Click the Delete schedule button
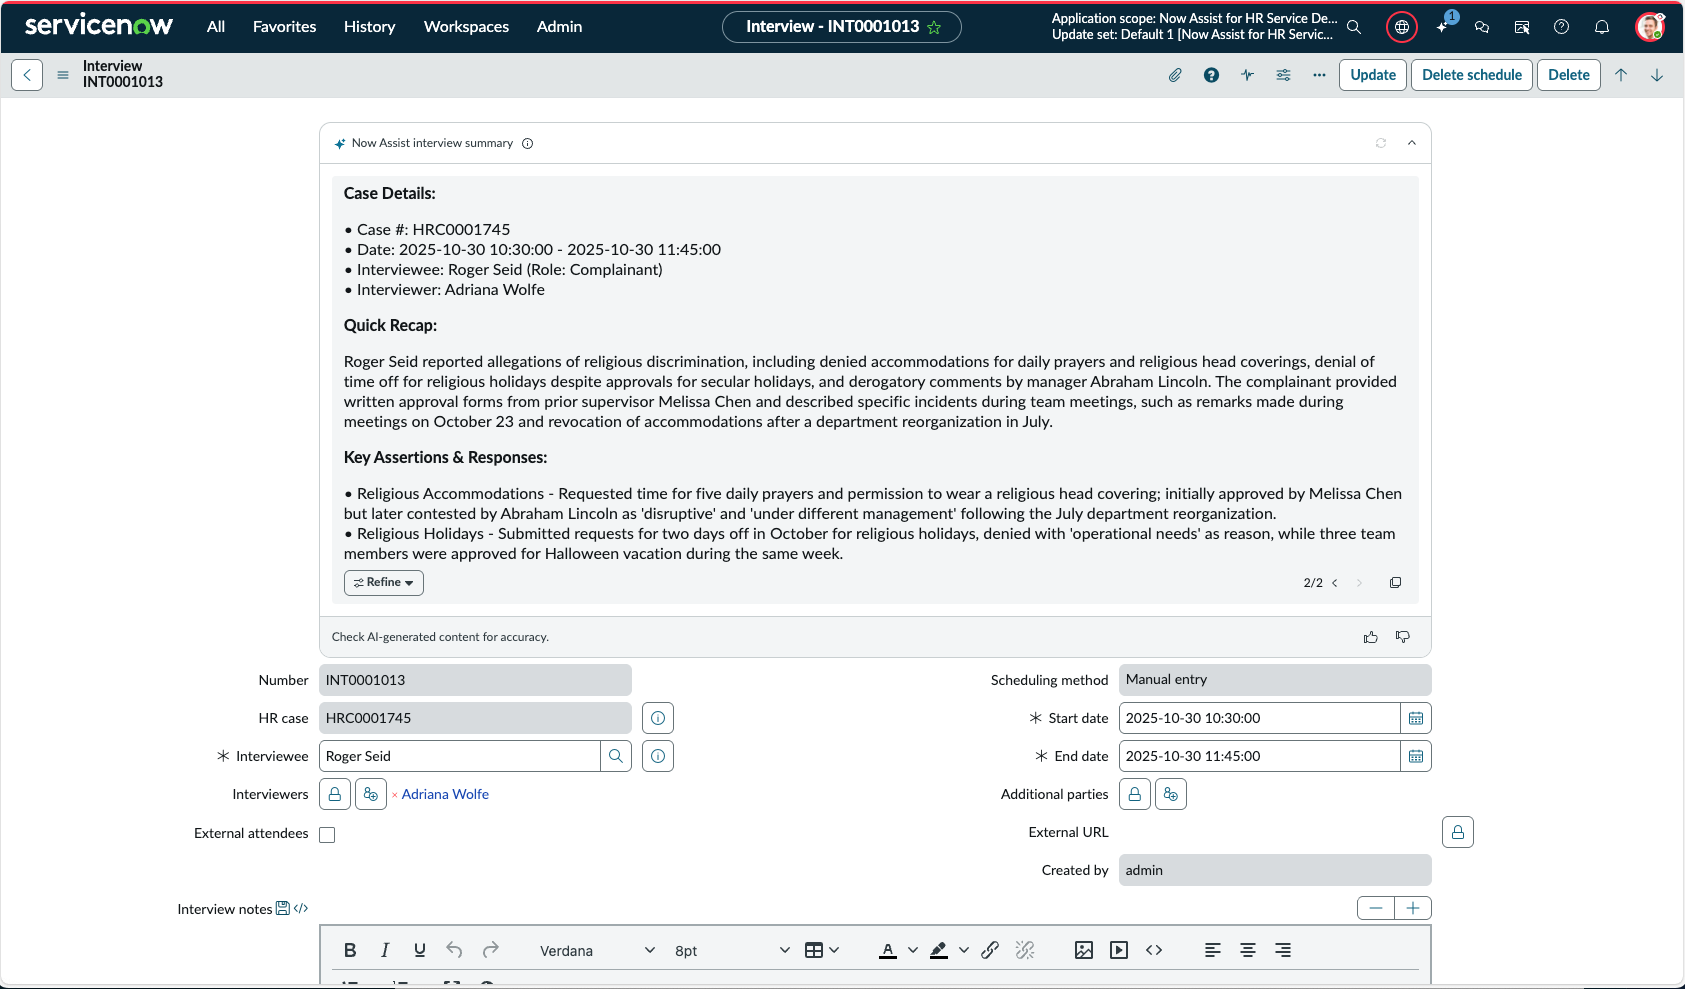Screen dimensions: 1685x989 click(1472, 75)
